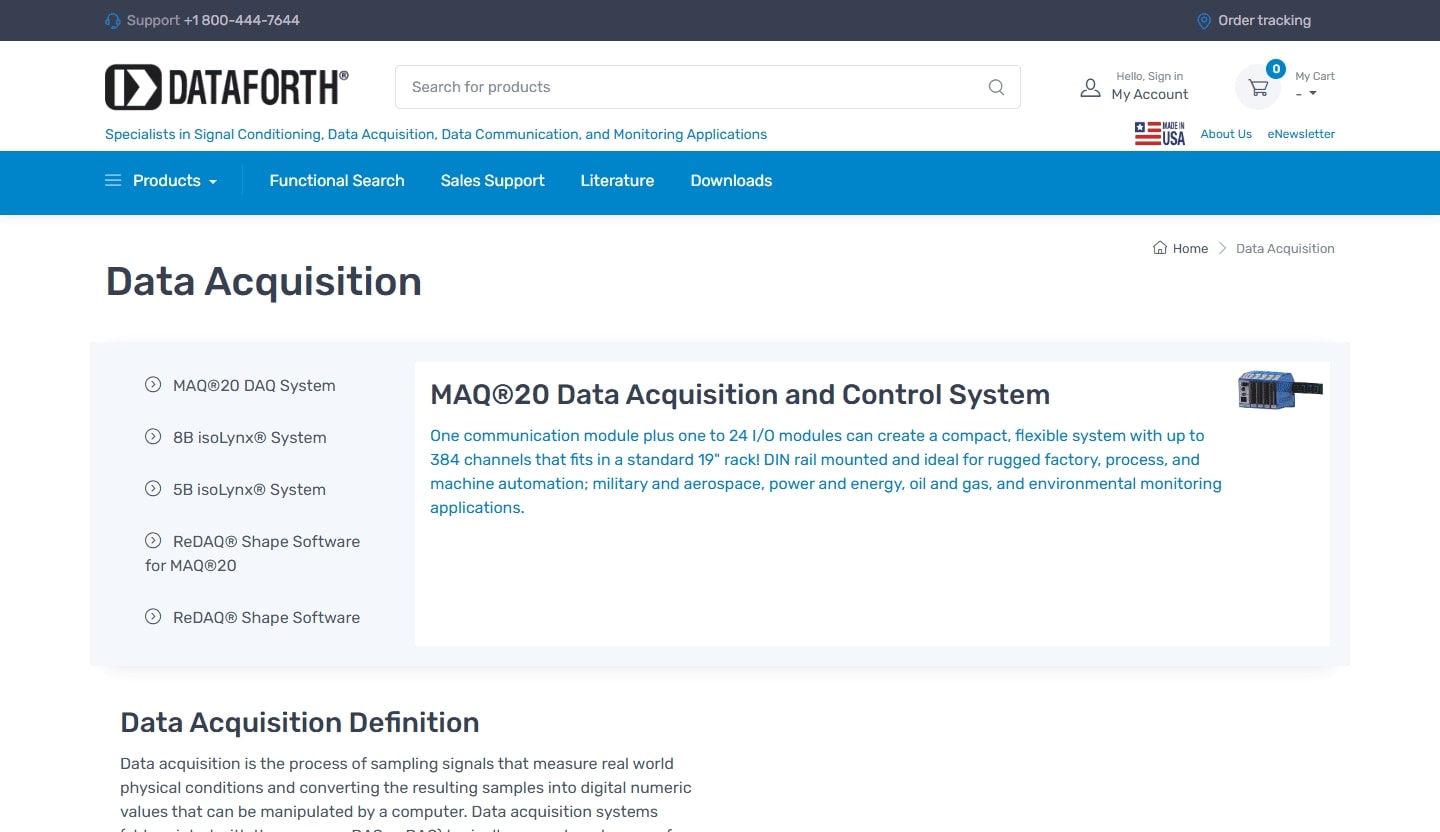Click the Search for products field

click(x=708, y=87)
